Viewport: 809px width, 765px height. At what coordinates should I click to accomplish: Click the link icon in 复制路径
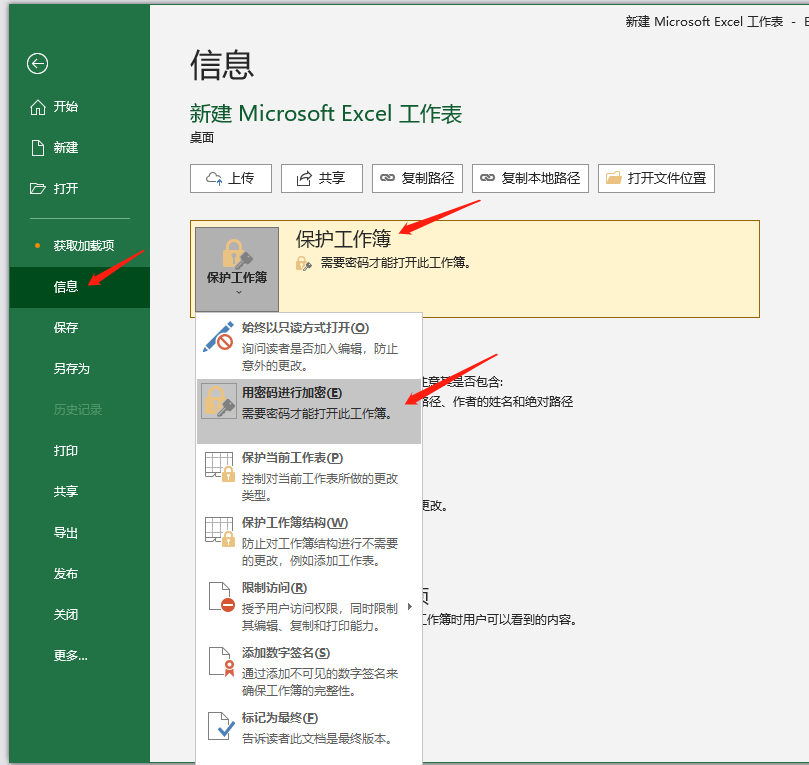387,178
